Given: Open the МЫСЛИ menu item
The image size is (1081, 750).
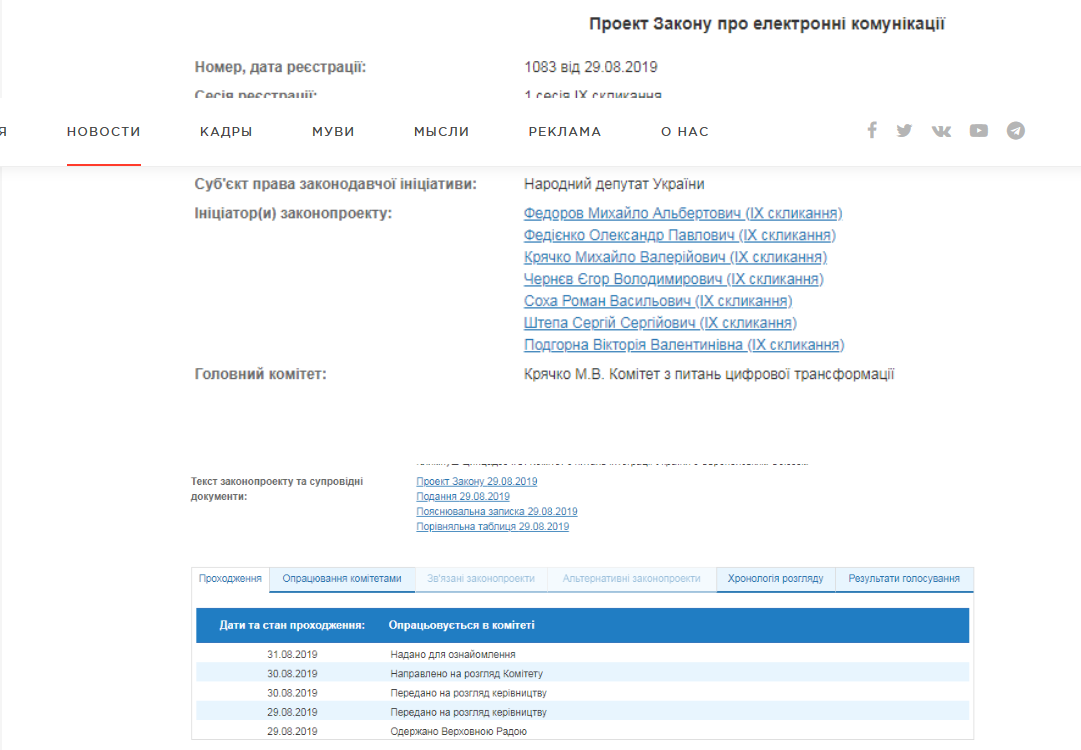Looking at the screenshot, I should click(441, 132).
